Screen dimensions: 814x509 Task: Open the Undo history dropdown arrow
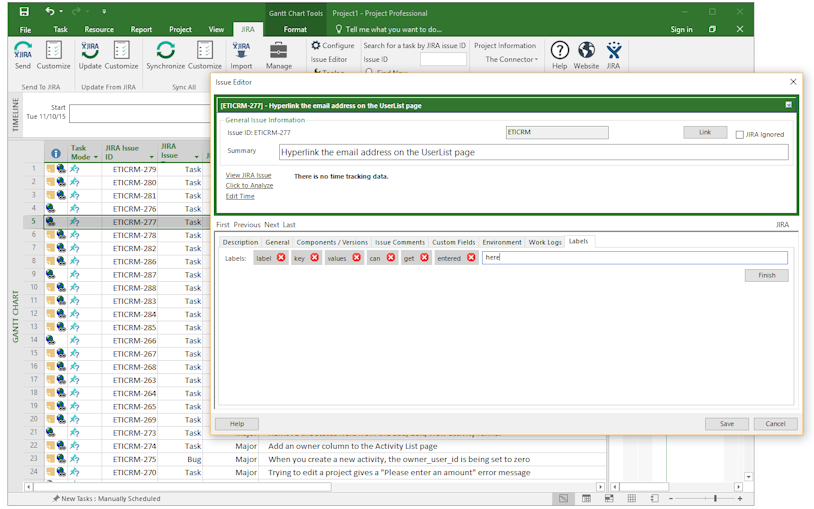pos(61,11)
